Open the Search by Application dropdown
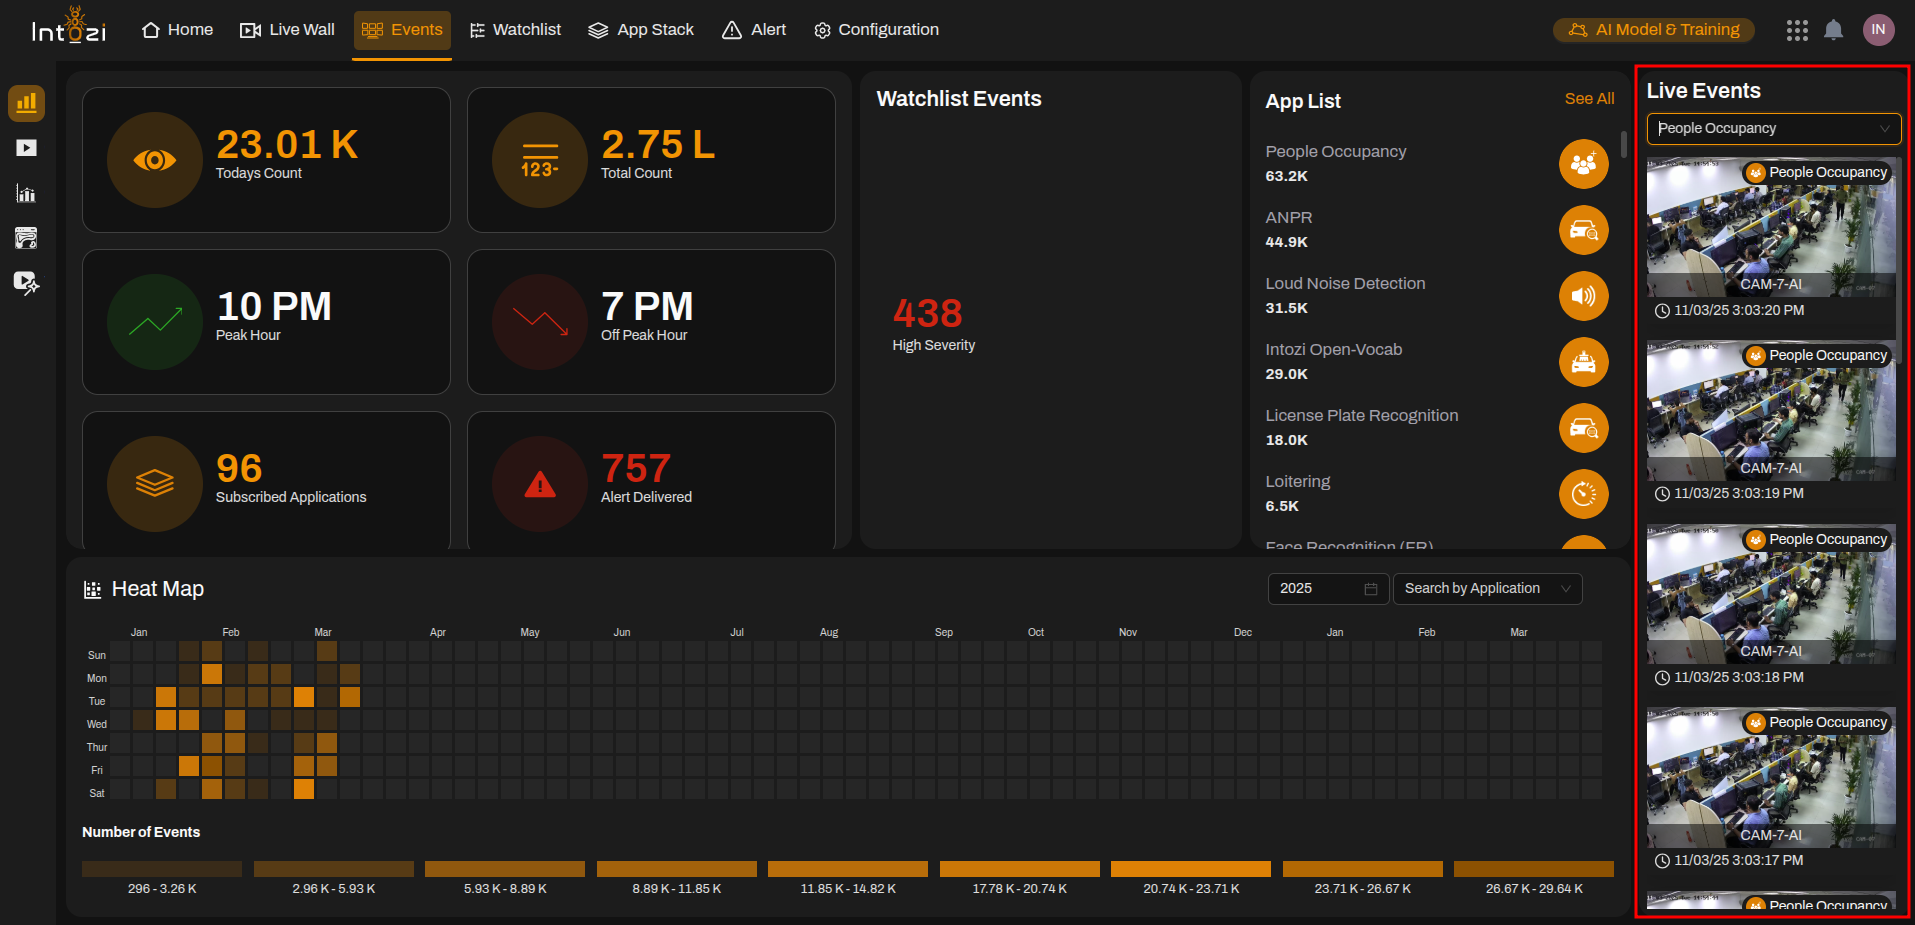 [1487, 589]
